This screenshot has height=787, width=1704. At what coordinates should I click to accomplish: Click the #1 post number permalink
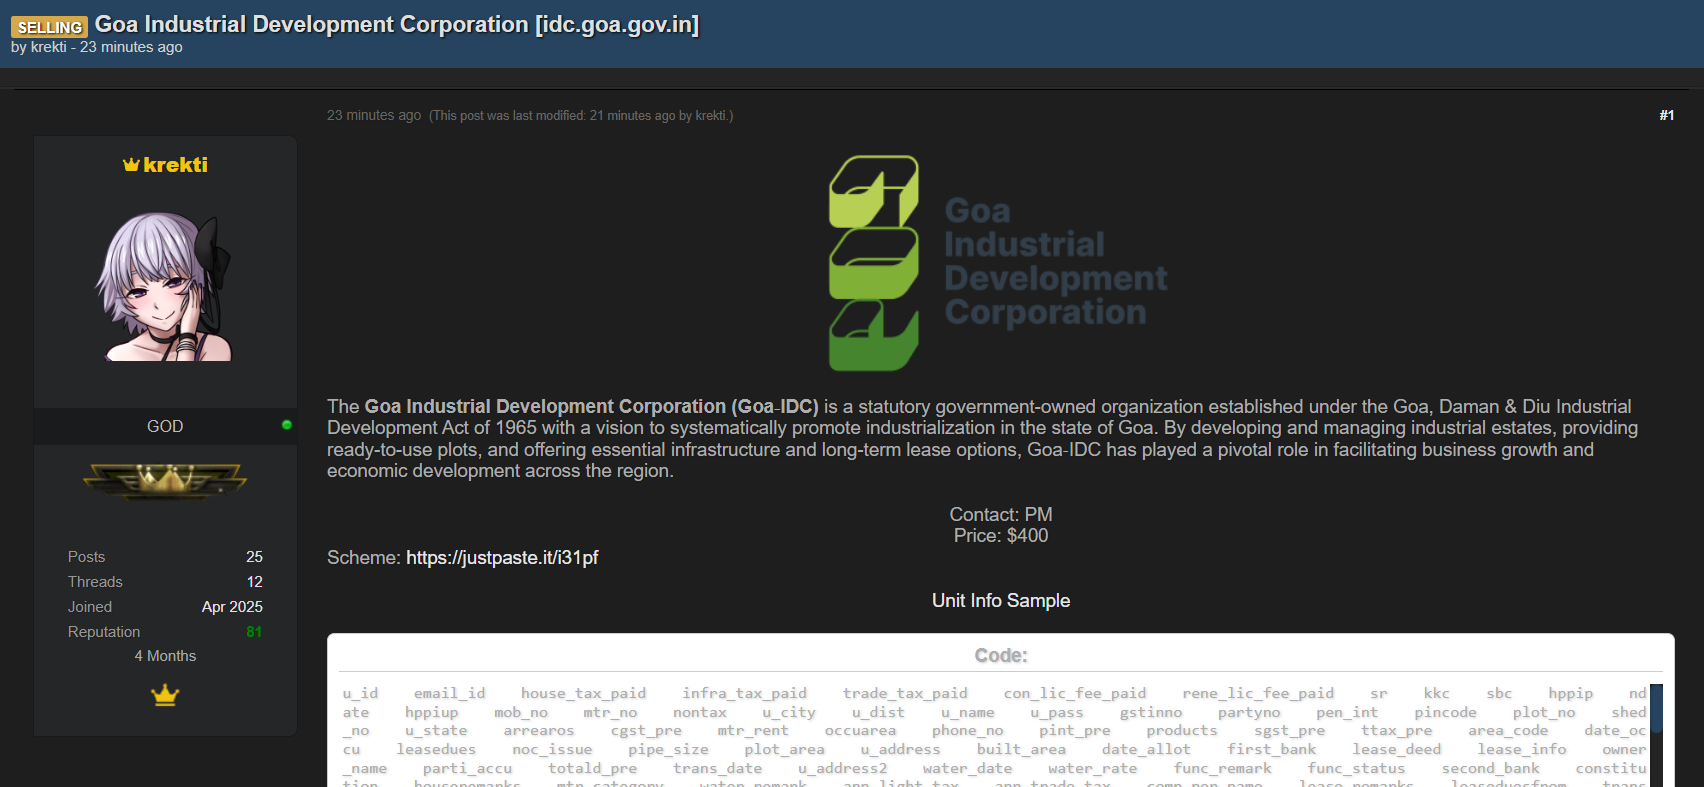click(x=1666, y=115)
